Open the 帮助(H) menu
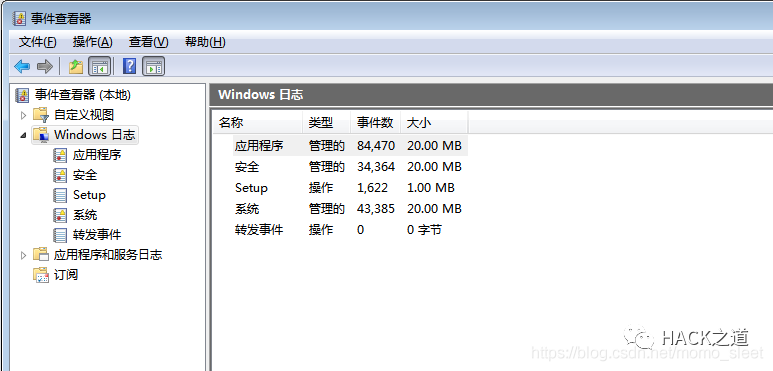Image resolution: width=773 pixels, height=371 pixels. click(x=205, y=42)
